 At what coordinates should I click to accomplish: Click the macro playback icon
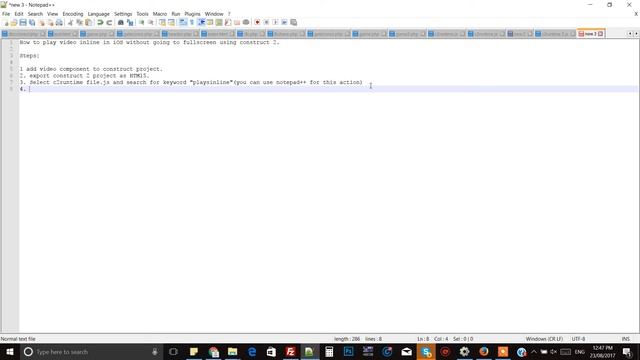pos(275,22)
